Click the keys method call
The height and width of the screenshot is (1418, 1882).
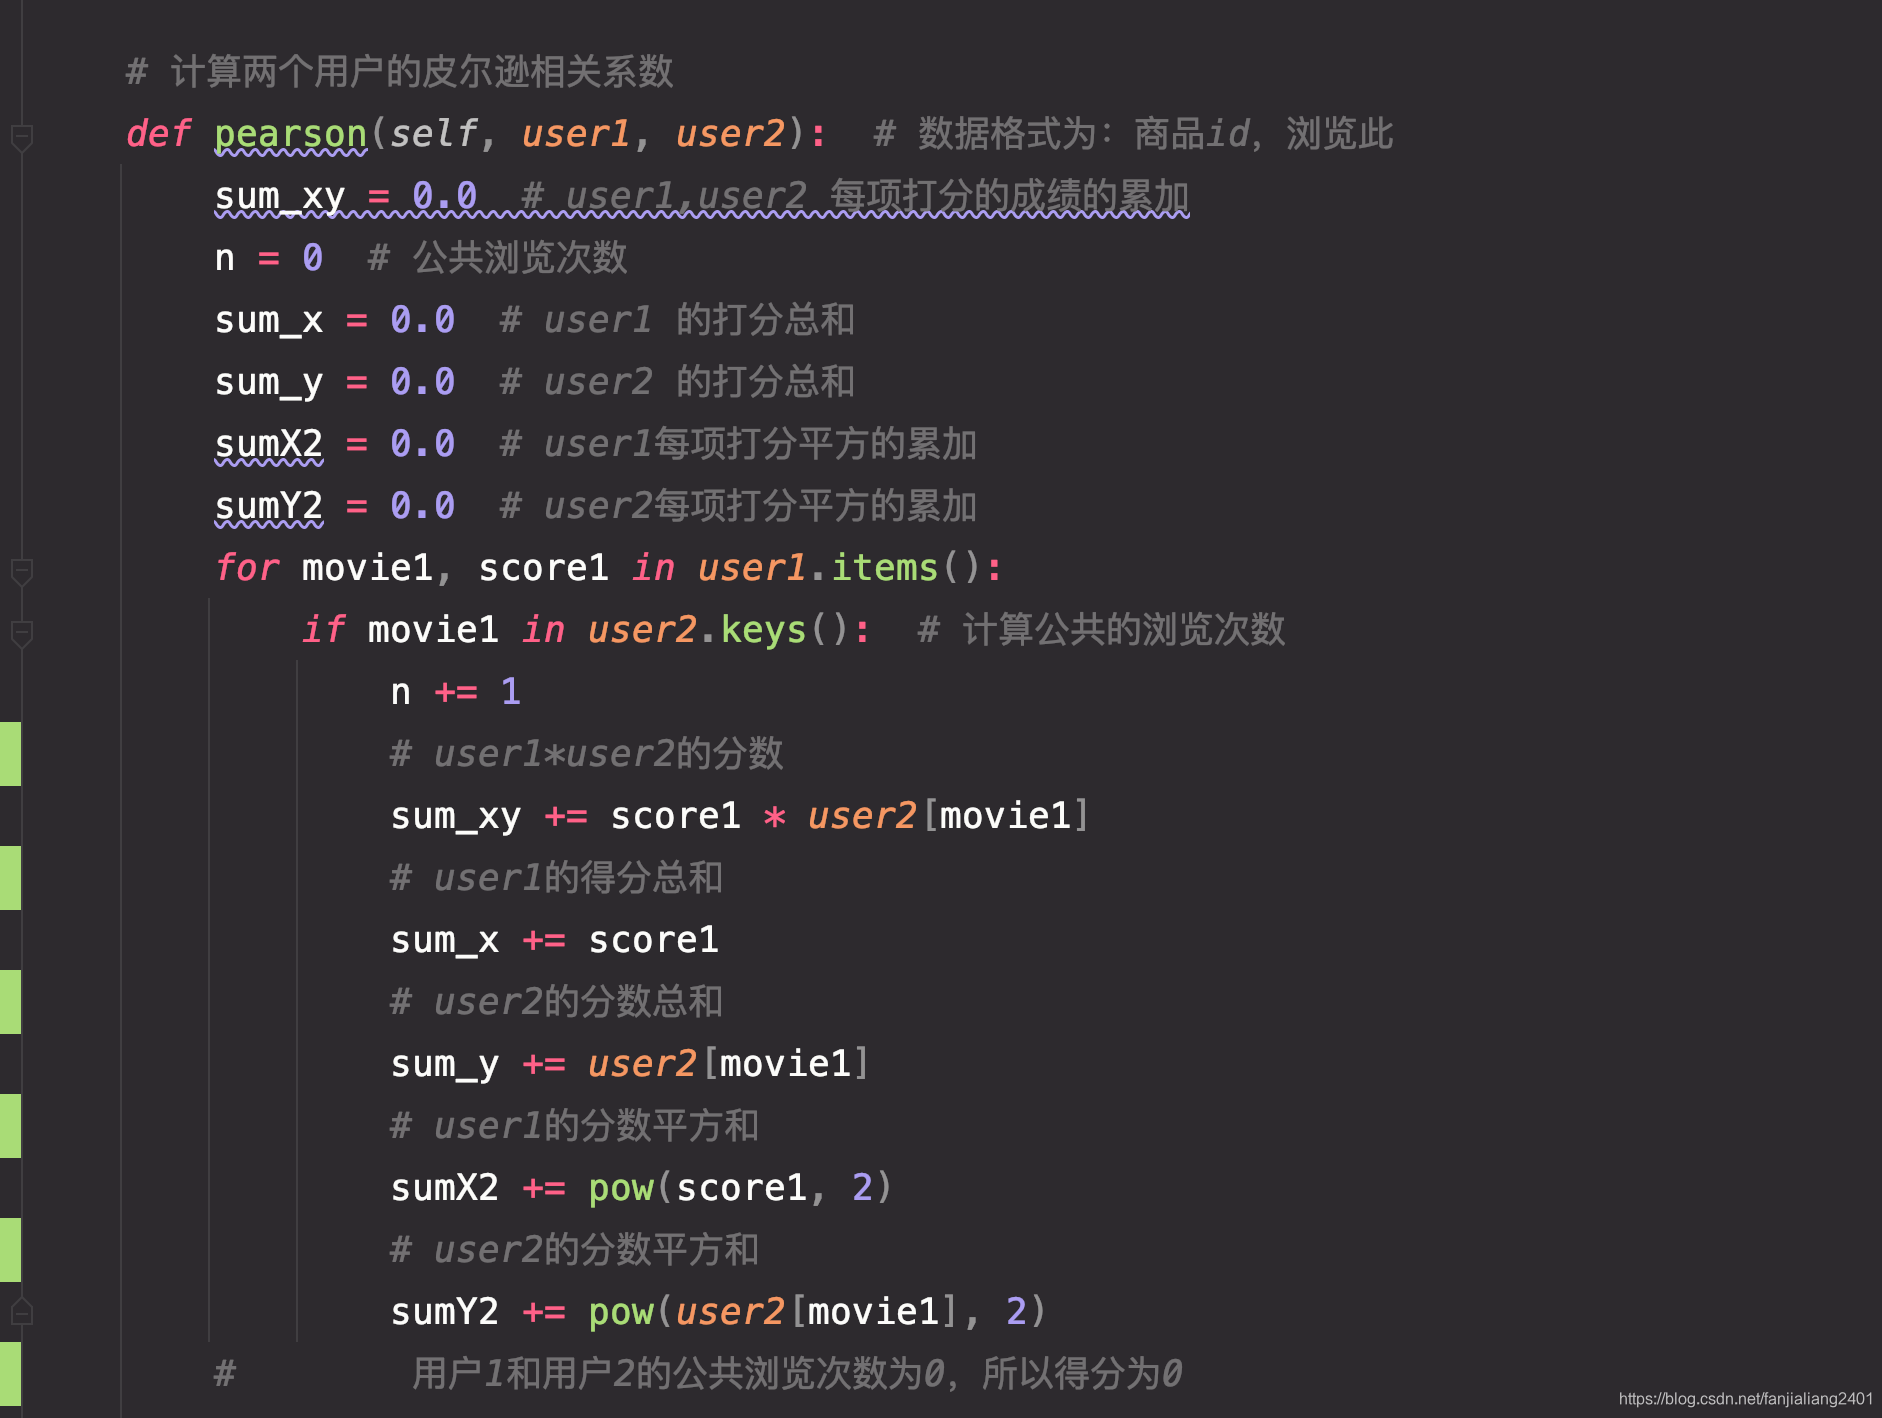(x=763, y=630)
